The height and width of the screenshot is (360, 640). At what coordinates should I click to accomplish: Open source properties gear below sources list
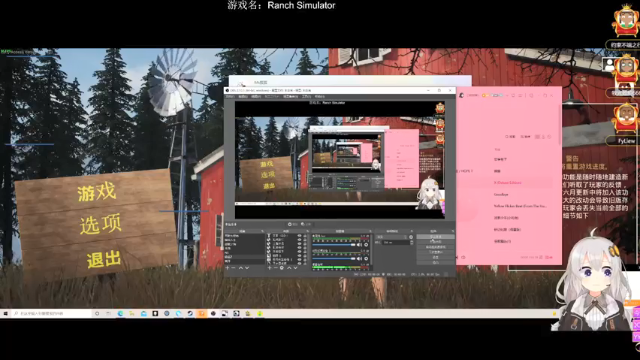click(282, 268)
